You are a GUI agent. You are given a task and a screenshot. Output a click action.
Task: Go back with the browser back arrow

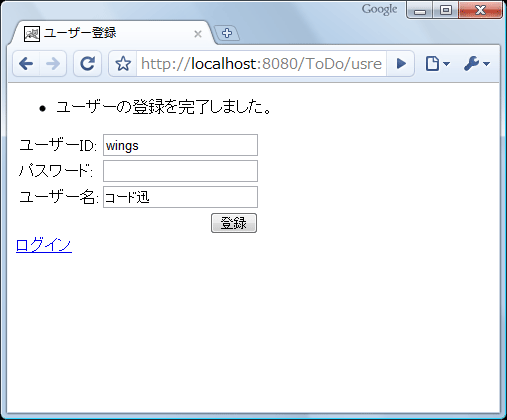26,63
